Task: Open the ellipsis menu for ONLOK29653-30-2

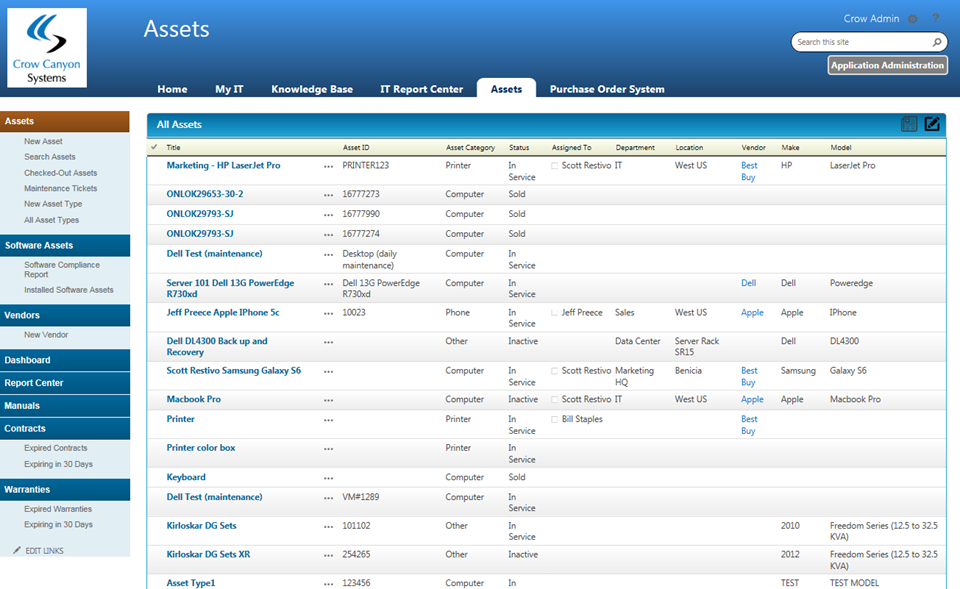Action: coord(329,195)
